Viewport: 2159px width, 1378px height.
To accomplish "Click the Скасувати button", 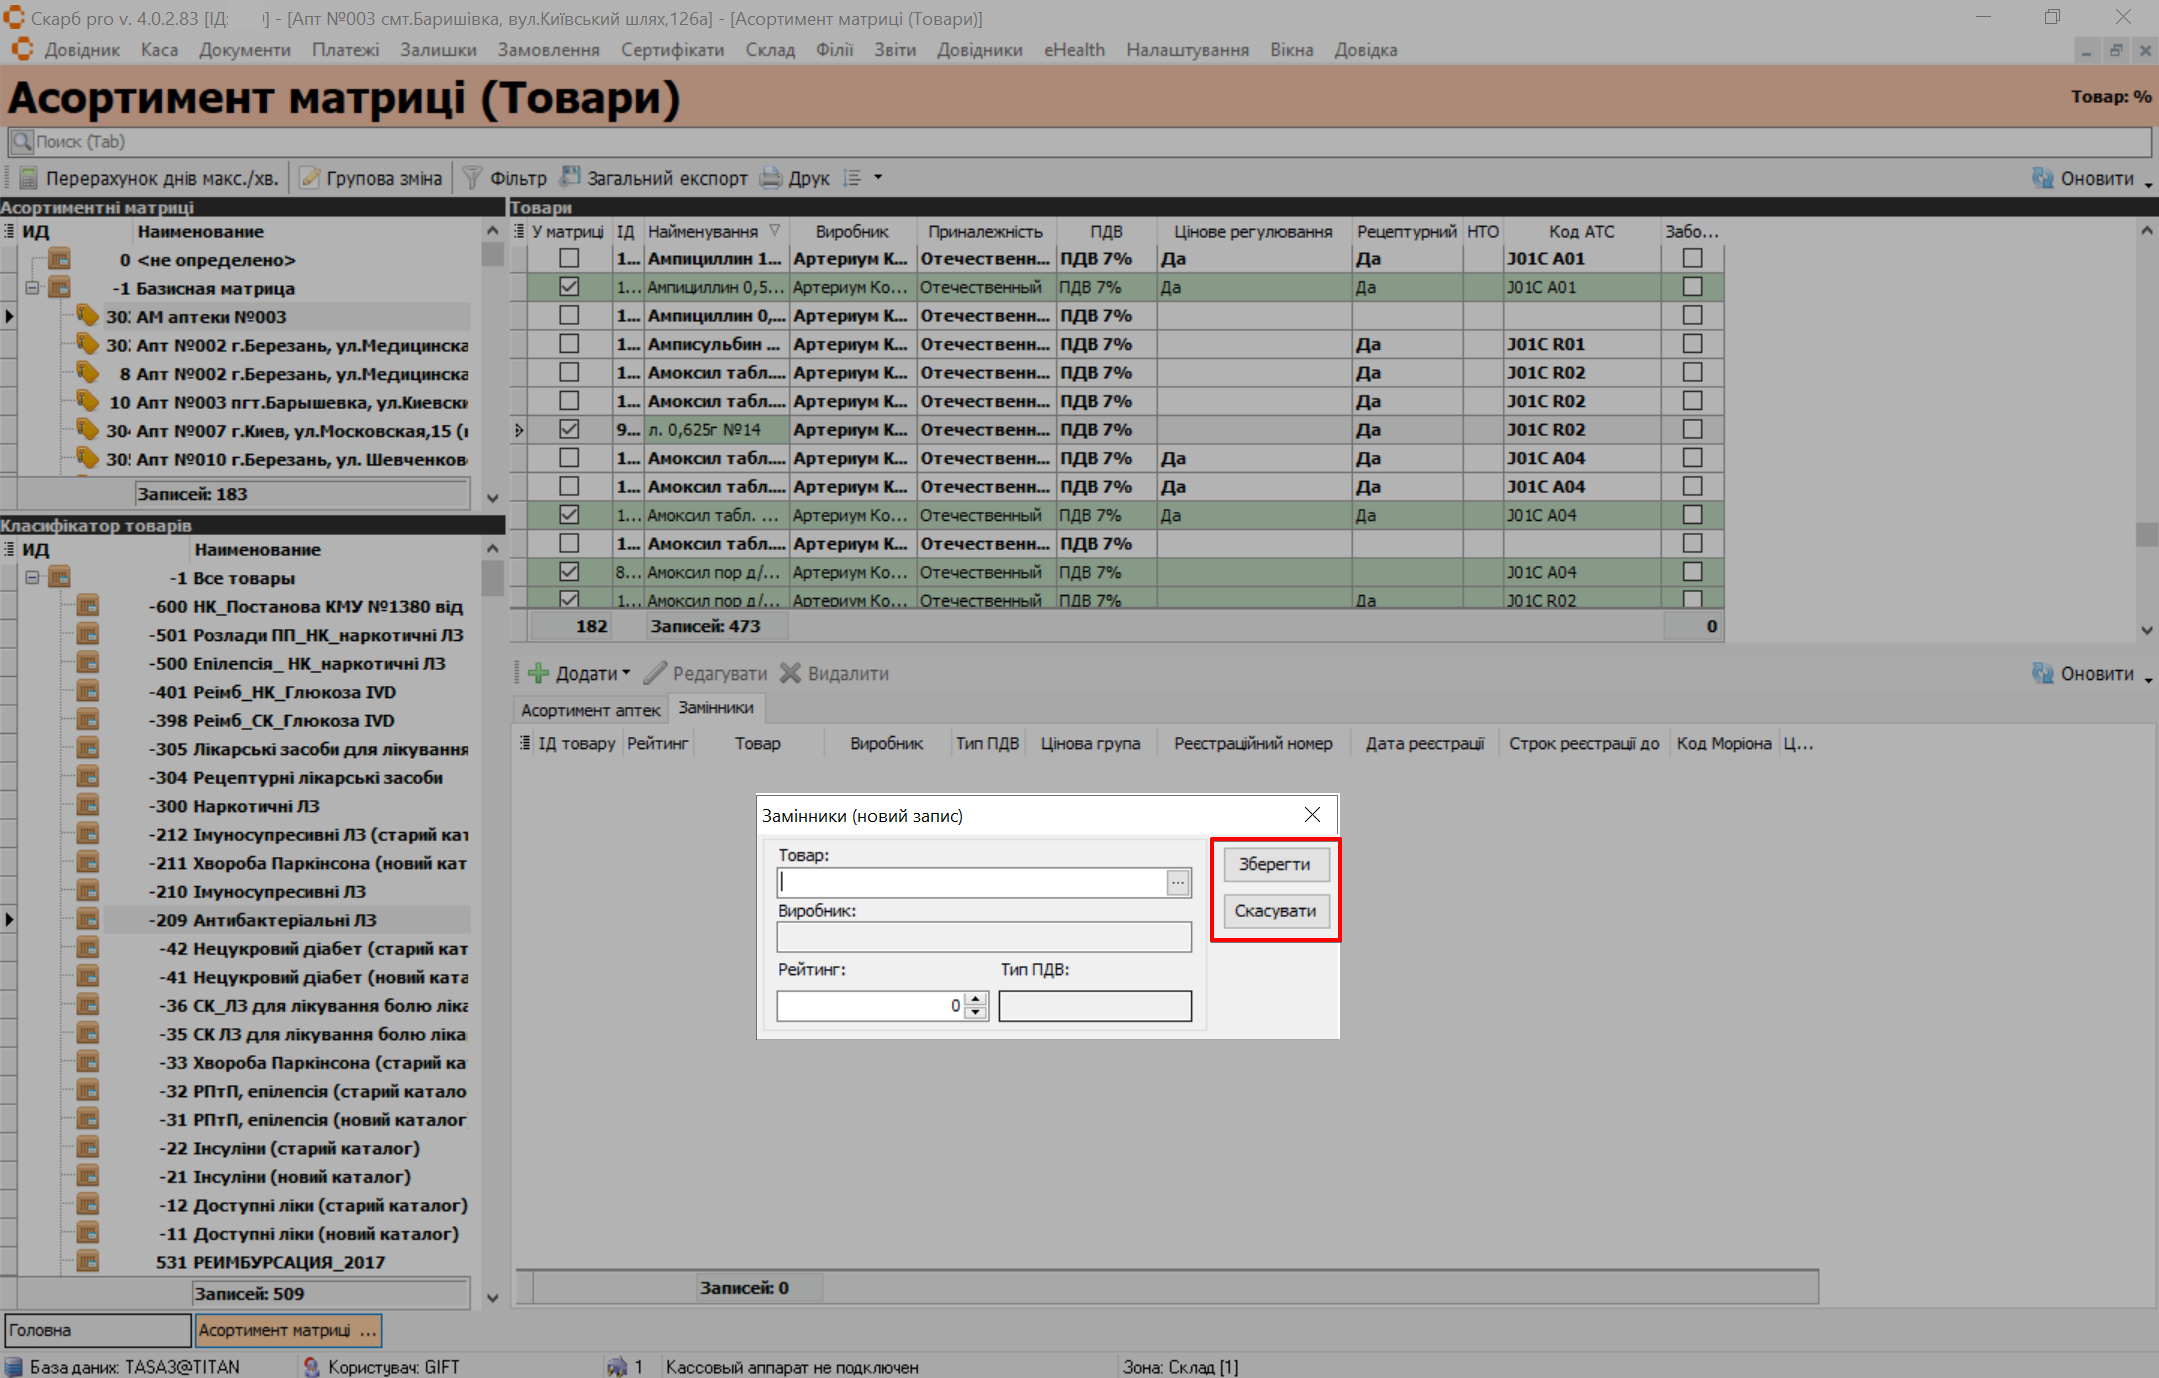I will pos(1275,911).
